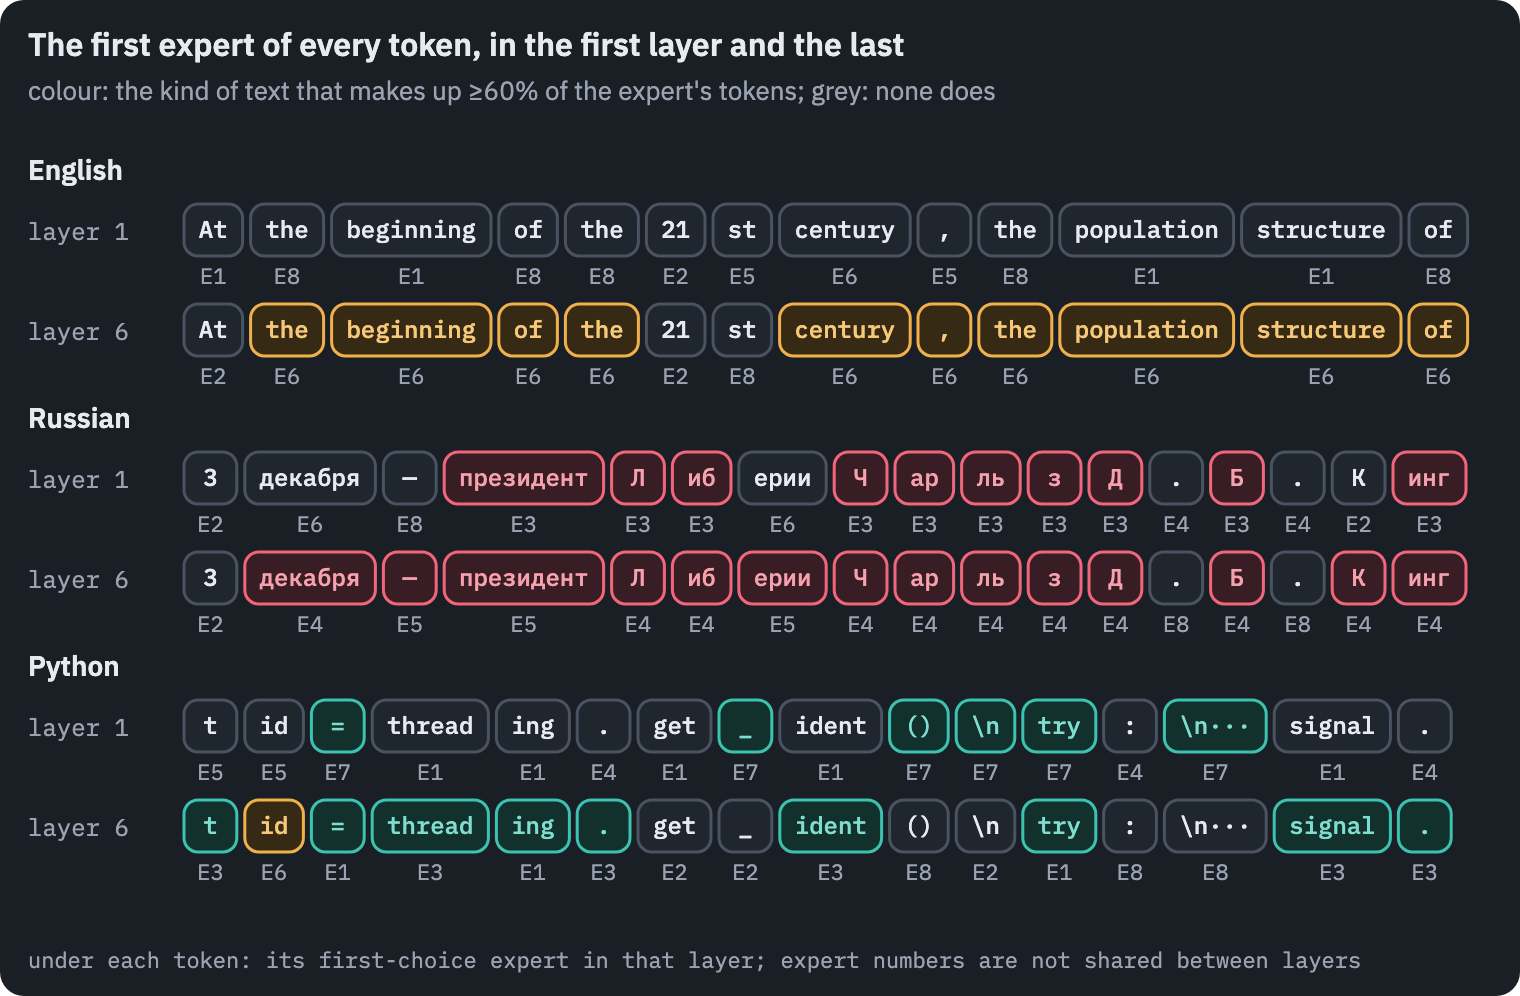Click the 'декабря' token in Russian layer 1
Screen dimensions: 1520x996
tap(310, 478)
